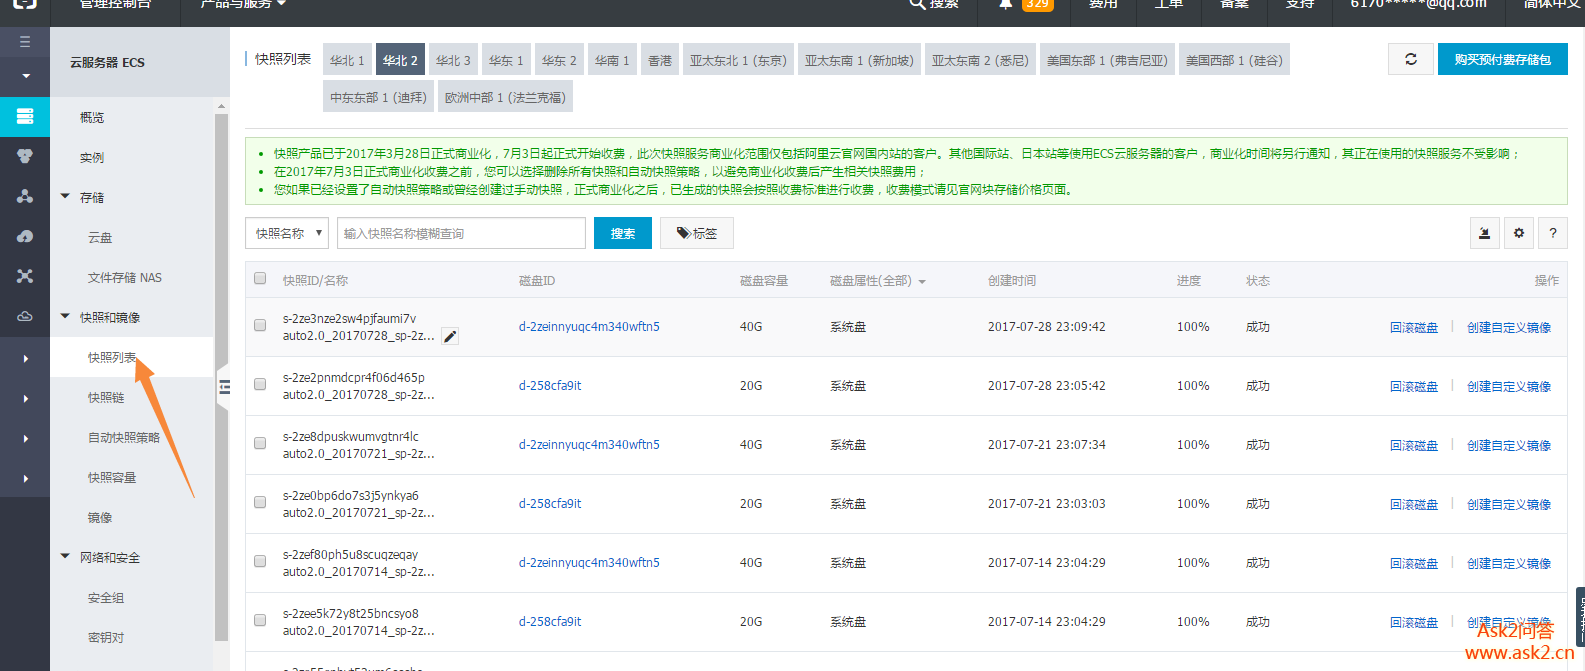Click the export/download list icon
The height and width of the screenshot is (671, 1585).
(1485, 233)
